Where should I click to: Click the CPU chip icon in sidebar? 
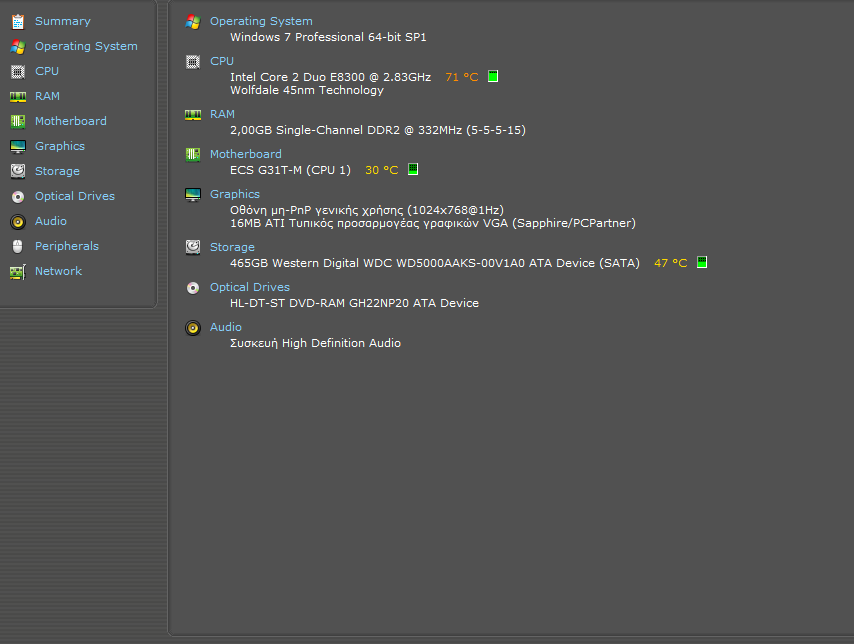pyautogui.click(x=18, y=72)
